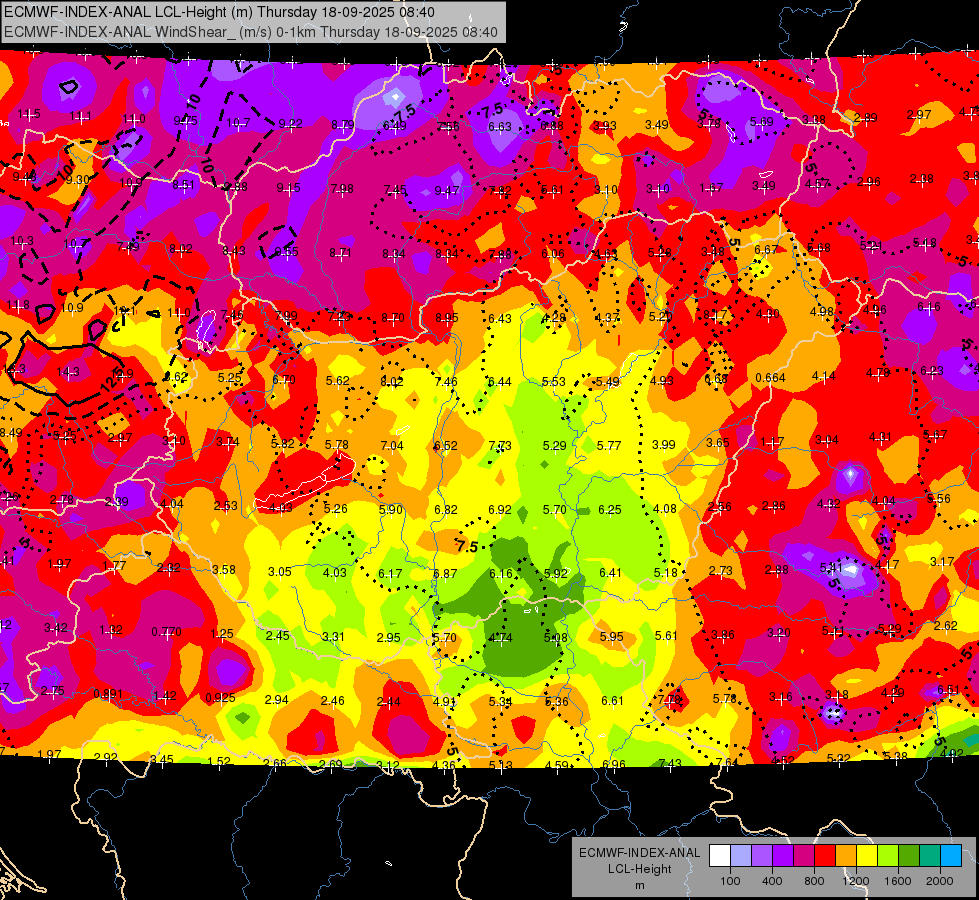Click the grid value 4.74 in dark green area

click(500, 638)
